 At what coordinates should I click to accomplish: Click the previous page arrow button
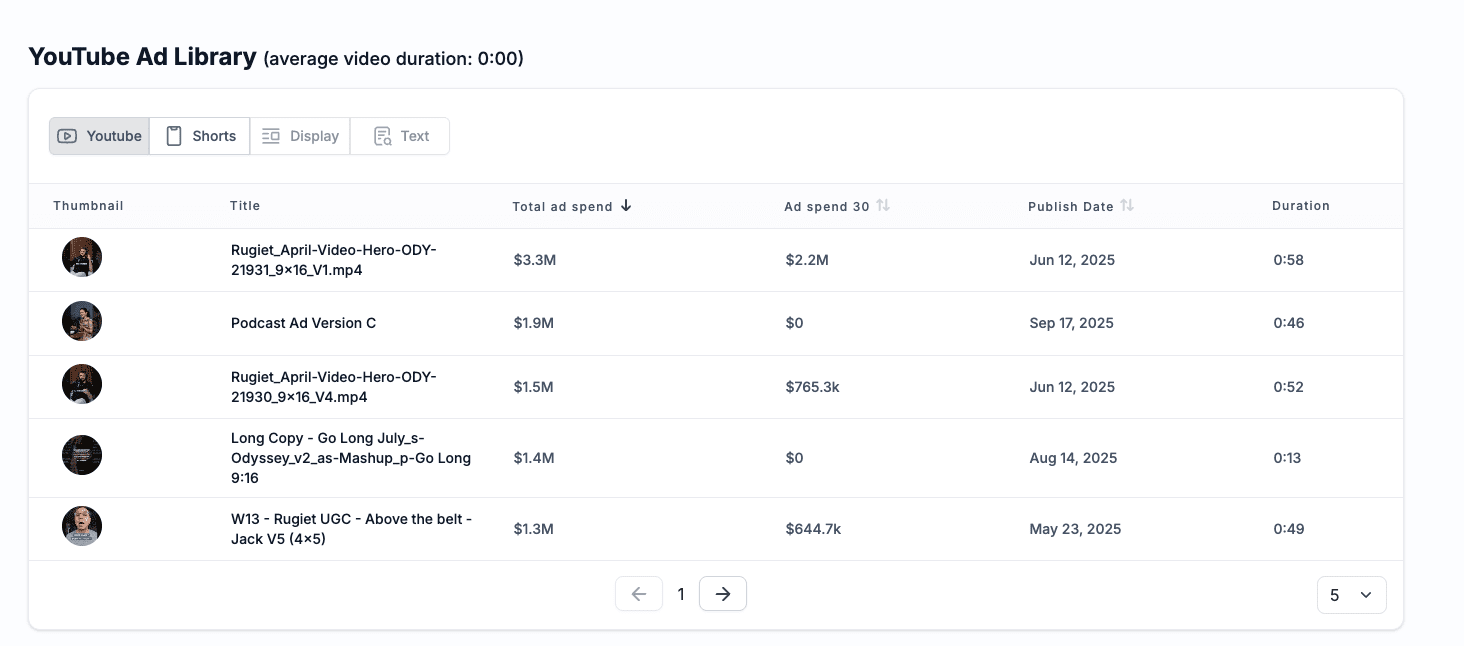pos(639,594)
